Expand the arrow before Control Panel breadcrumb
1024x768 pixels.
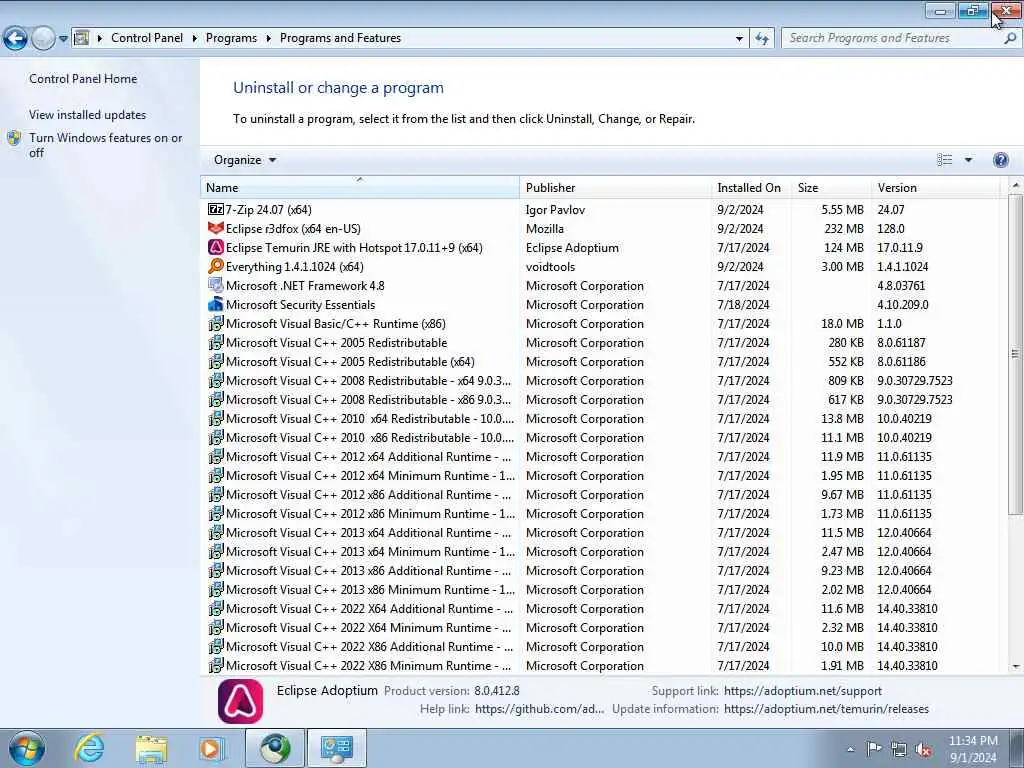pos(100,39)
